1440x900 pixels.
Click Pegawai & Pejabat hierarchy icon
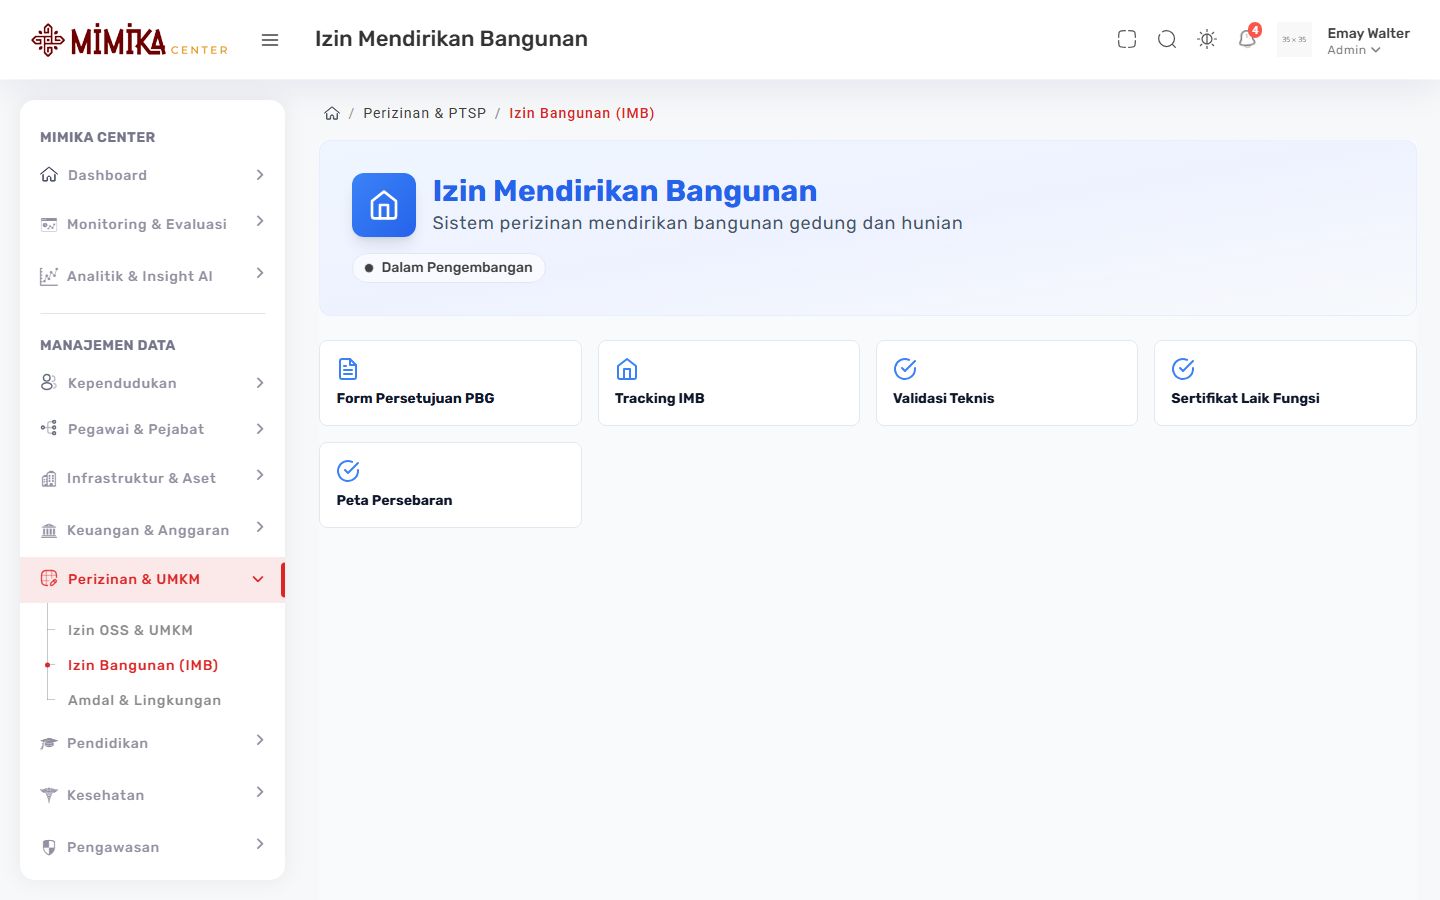(49, 428)
